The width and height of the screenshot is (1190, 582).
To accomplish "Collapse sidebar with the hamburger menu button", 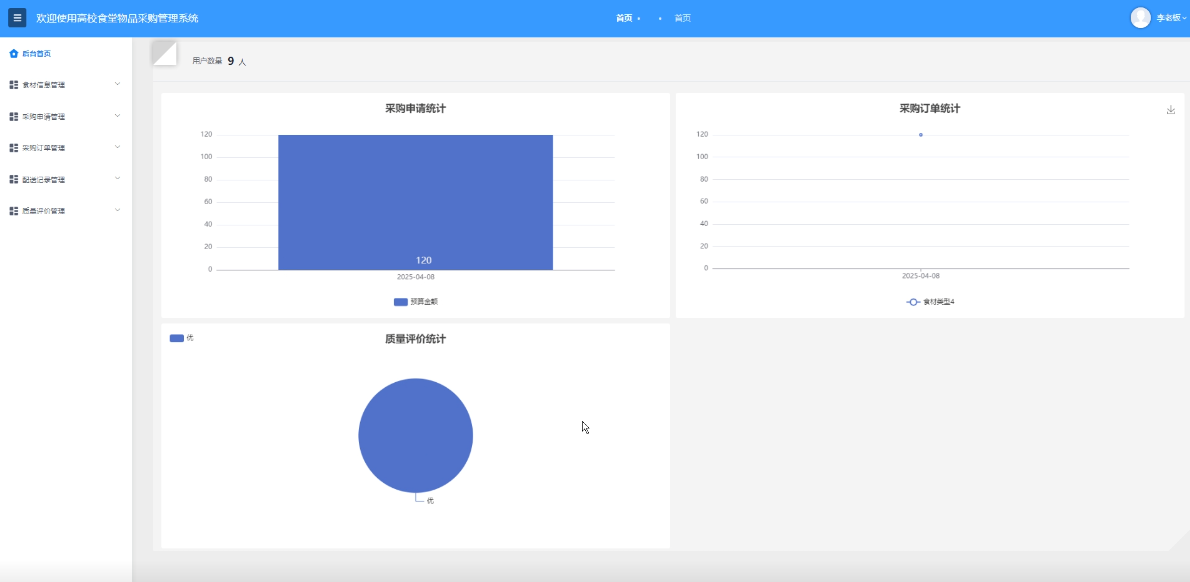I will [x=17, y=17].
